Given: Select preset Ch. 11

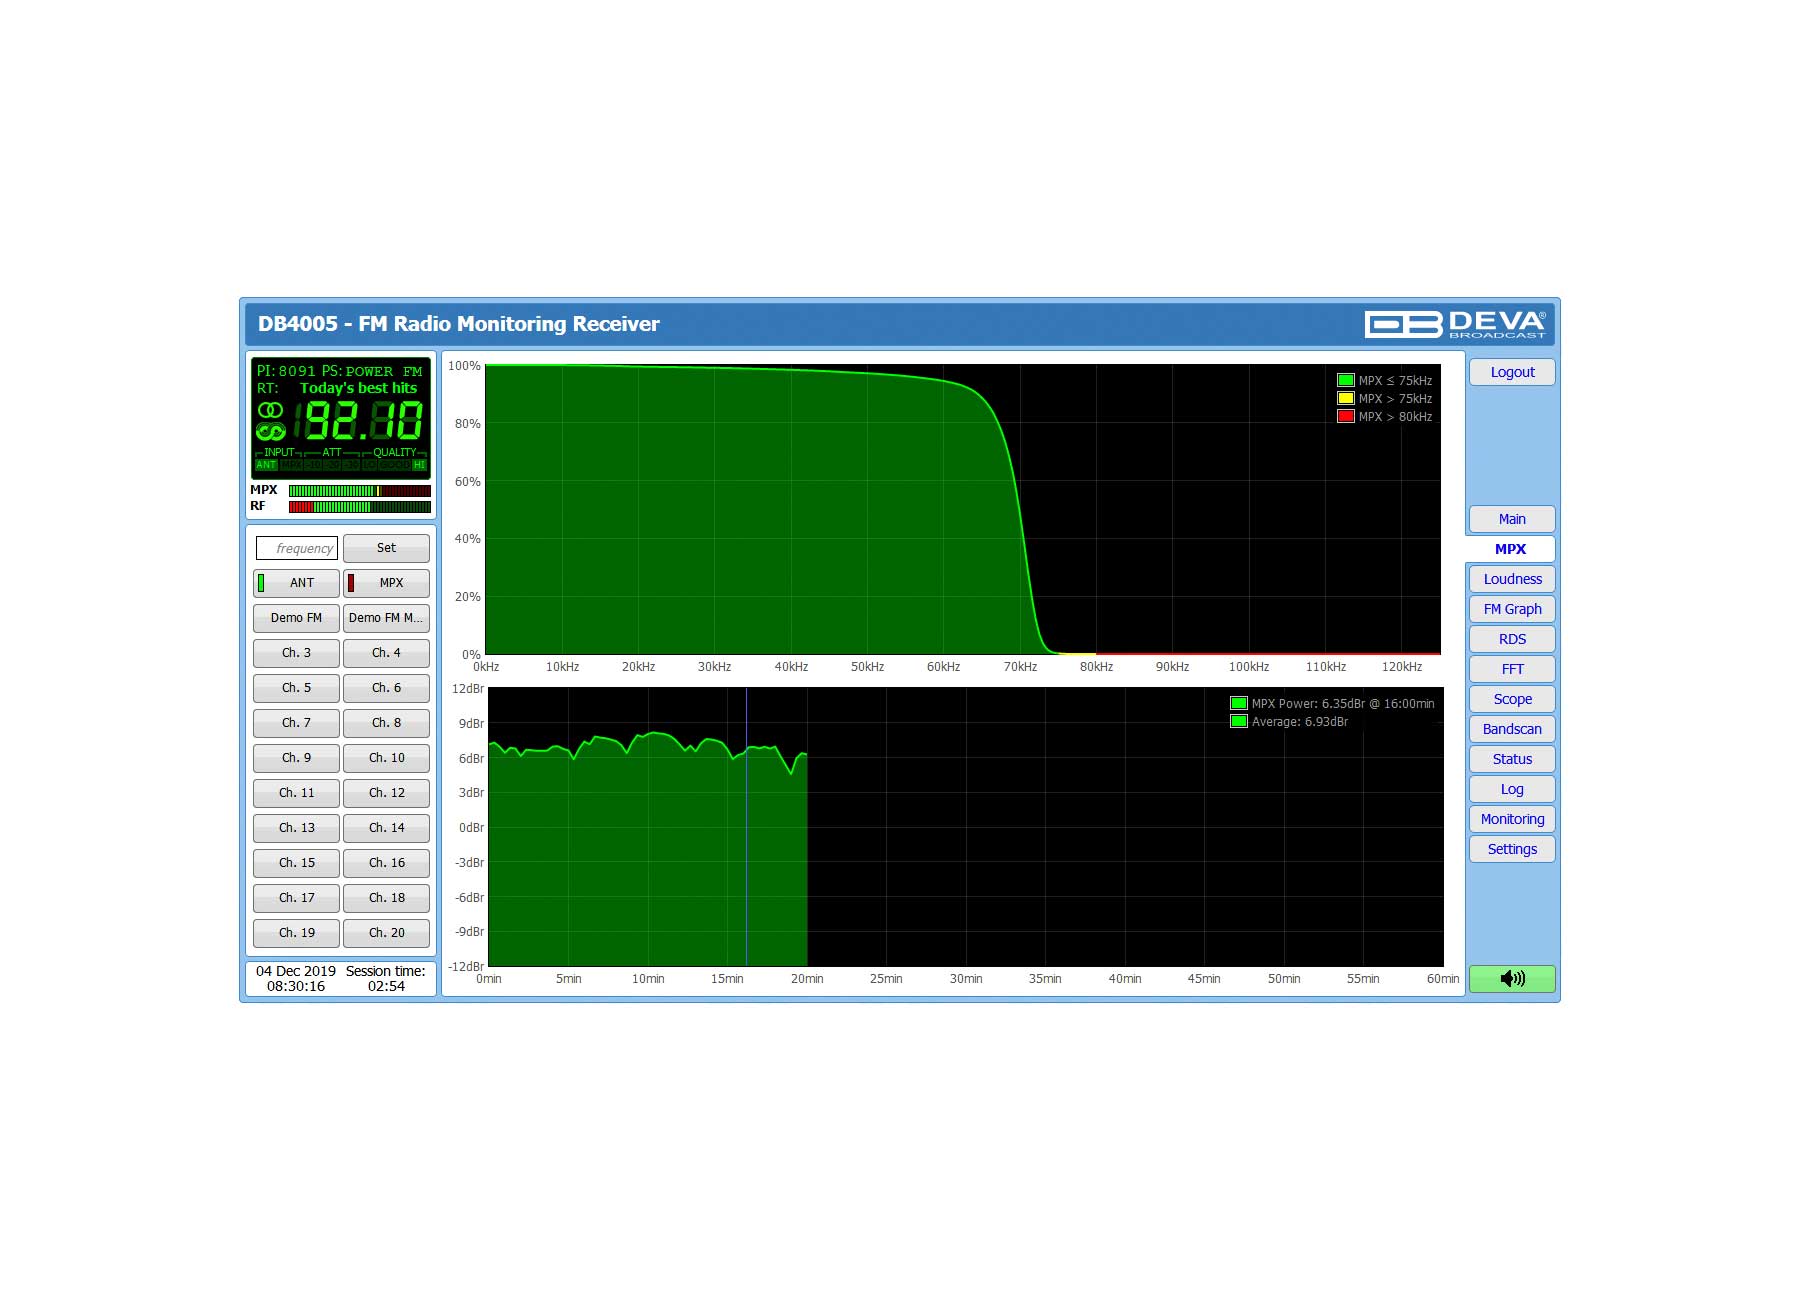Looking at the screenshot, I should tap(296, 793).
